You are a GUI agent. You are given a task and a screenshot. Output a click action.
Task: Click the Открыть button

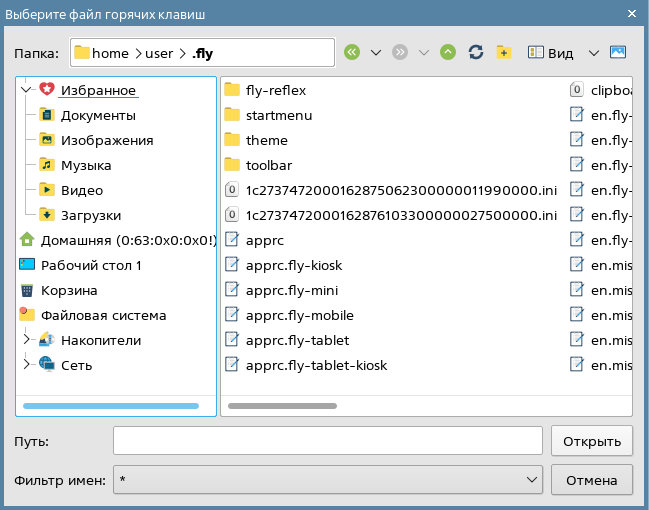tap(592, 441)
